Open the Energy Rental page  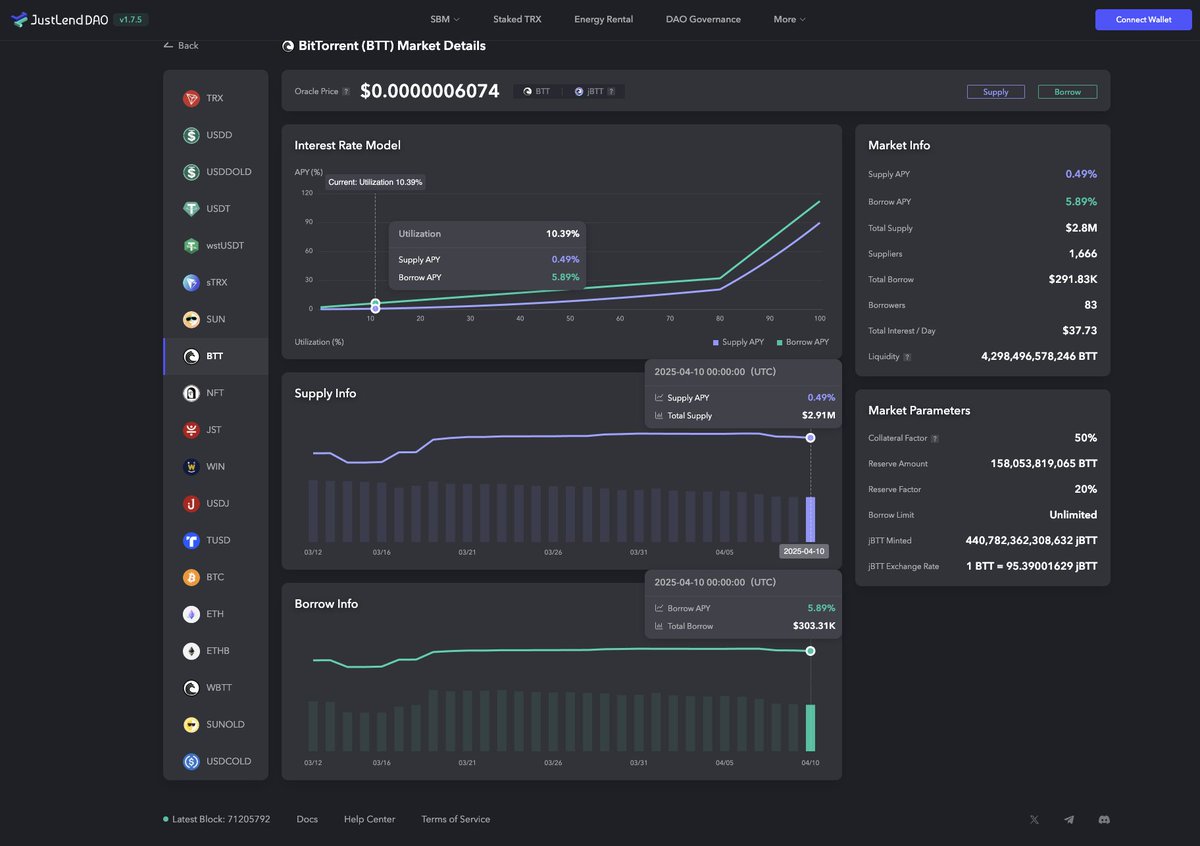point(603,19)
